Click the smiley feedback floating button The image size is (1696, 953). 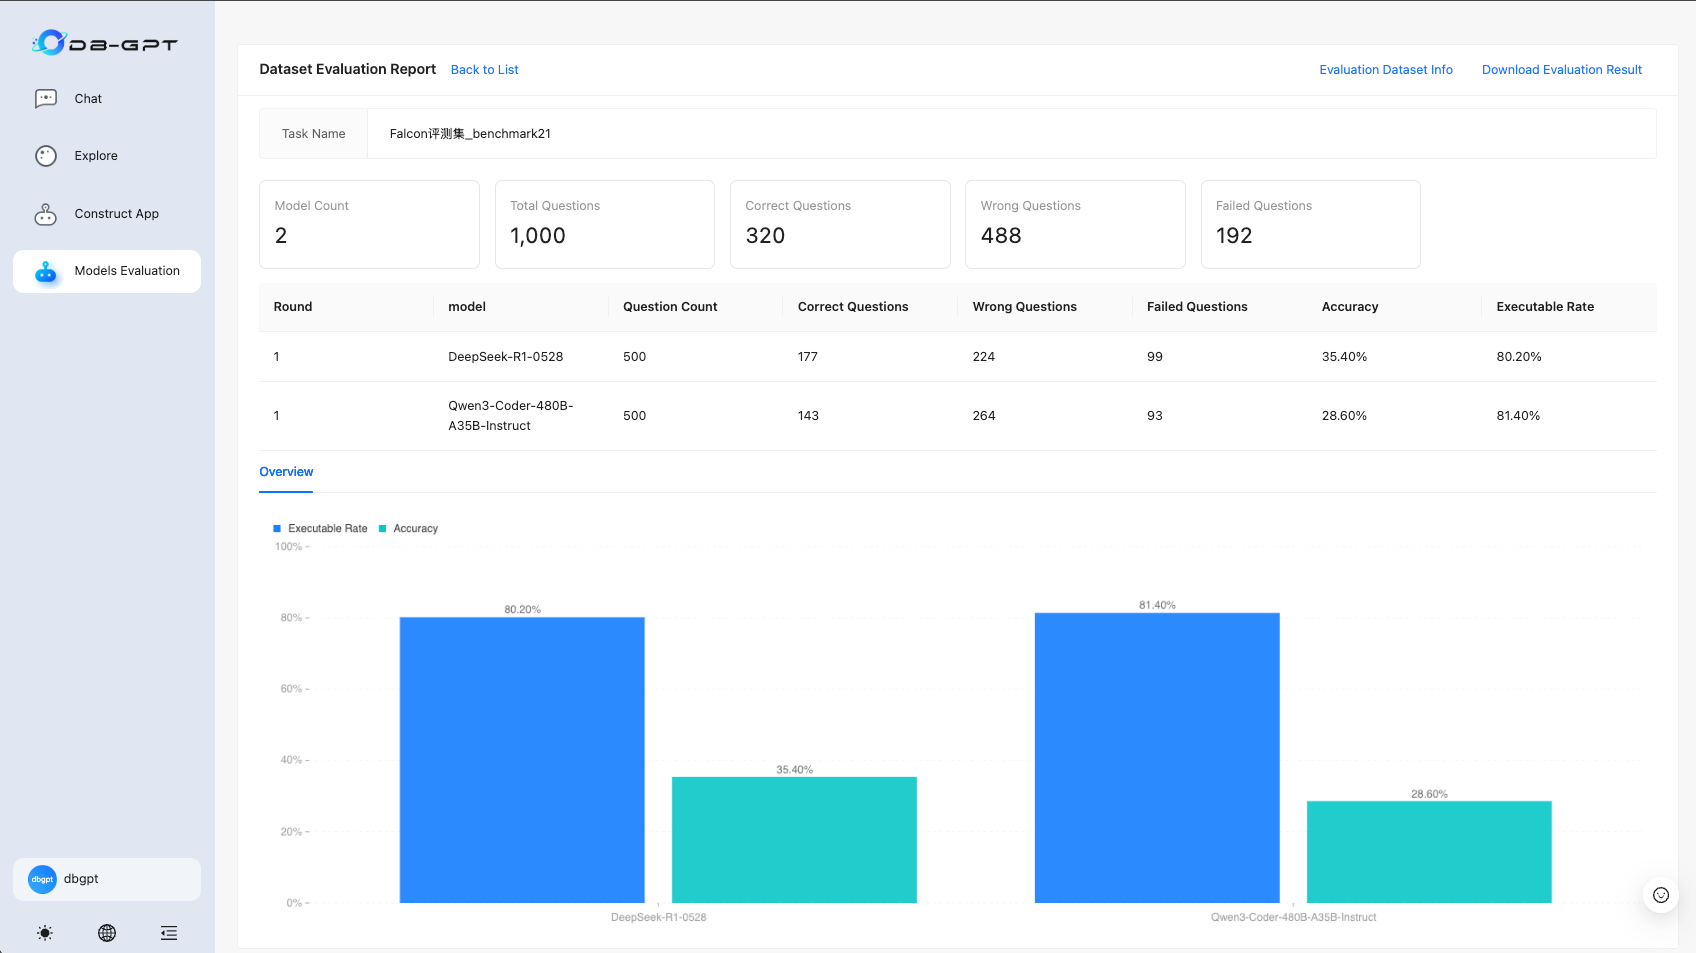coord(1660,895)
